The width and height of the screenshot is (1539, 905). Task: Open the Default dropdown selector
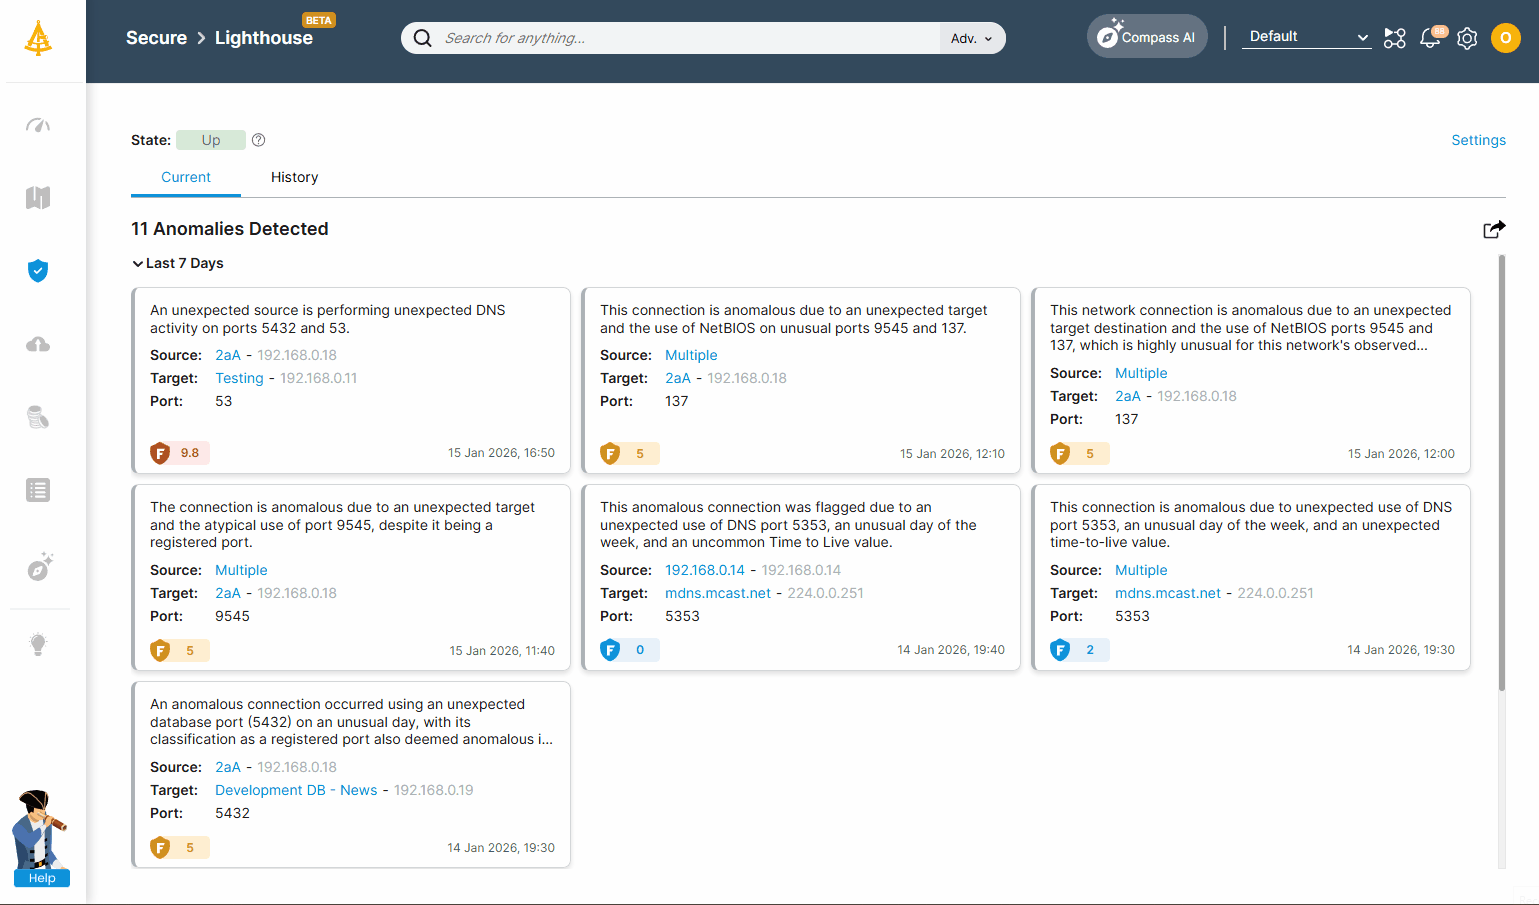click(x=1306, y=37)
